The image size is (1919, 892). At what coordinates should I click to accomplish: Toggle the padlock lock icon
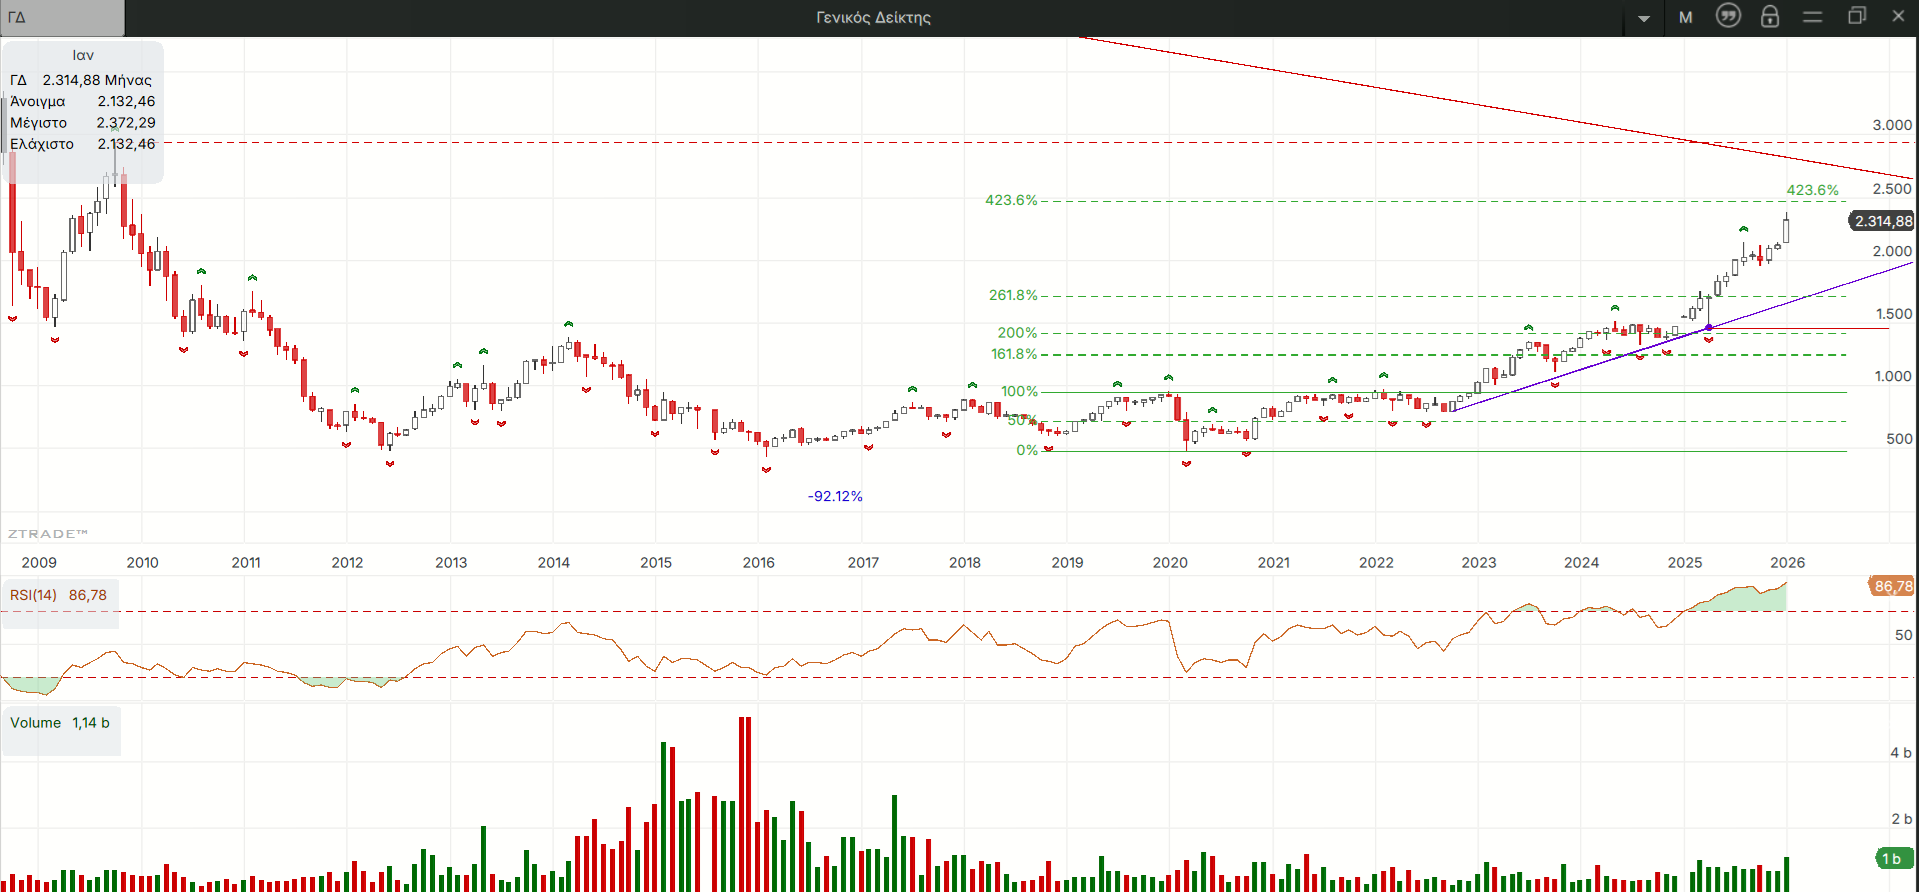pyautogui.click(x=1770, y=16)
